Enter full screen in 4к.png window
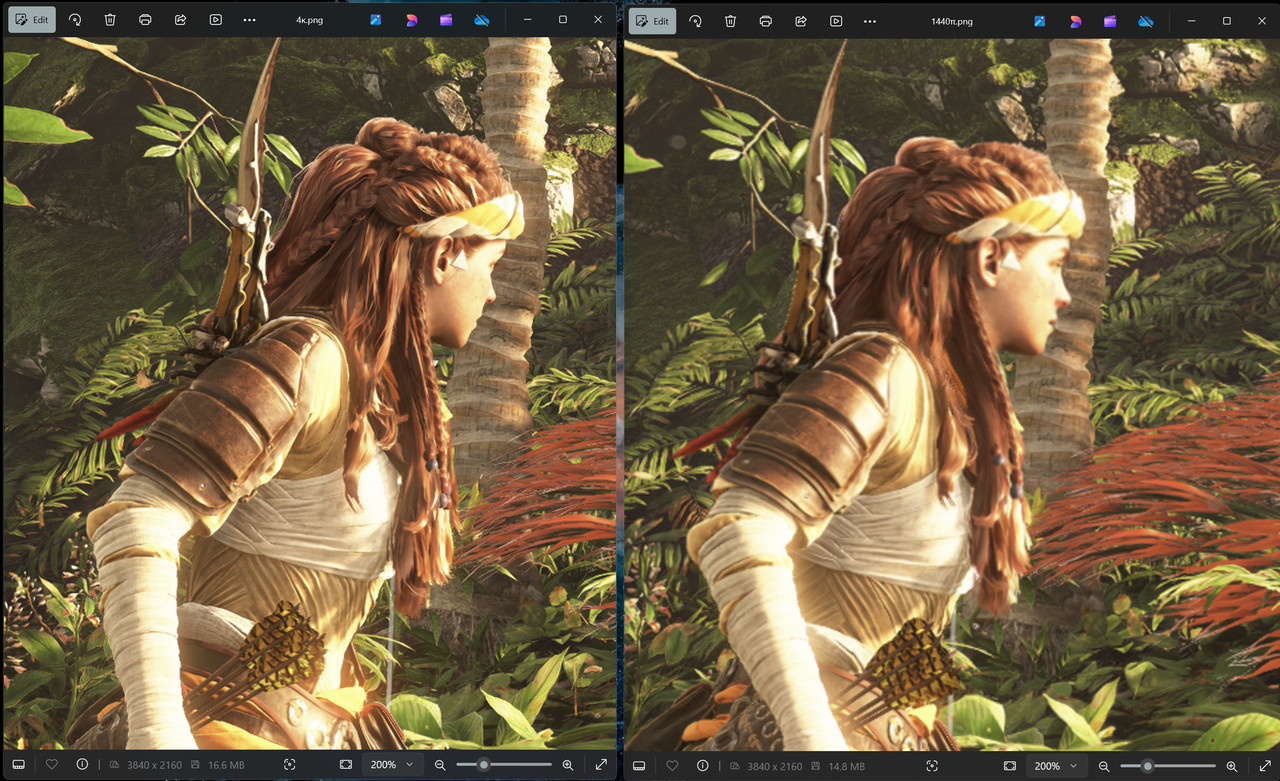1280x781 pixels. (x=601, y=764)
